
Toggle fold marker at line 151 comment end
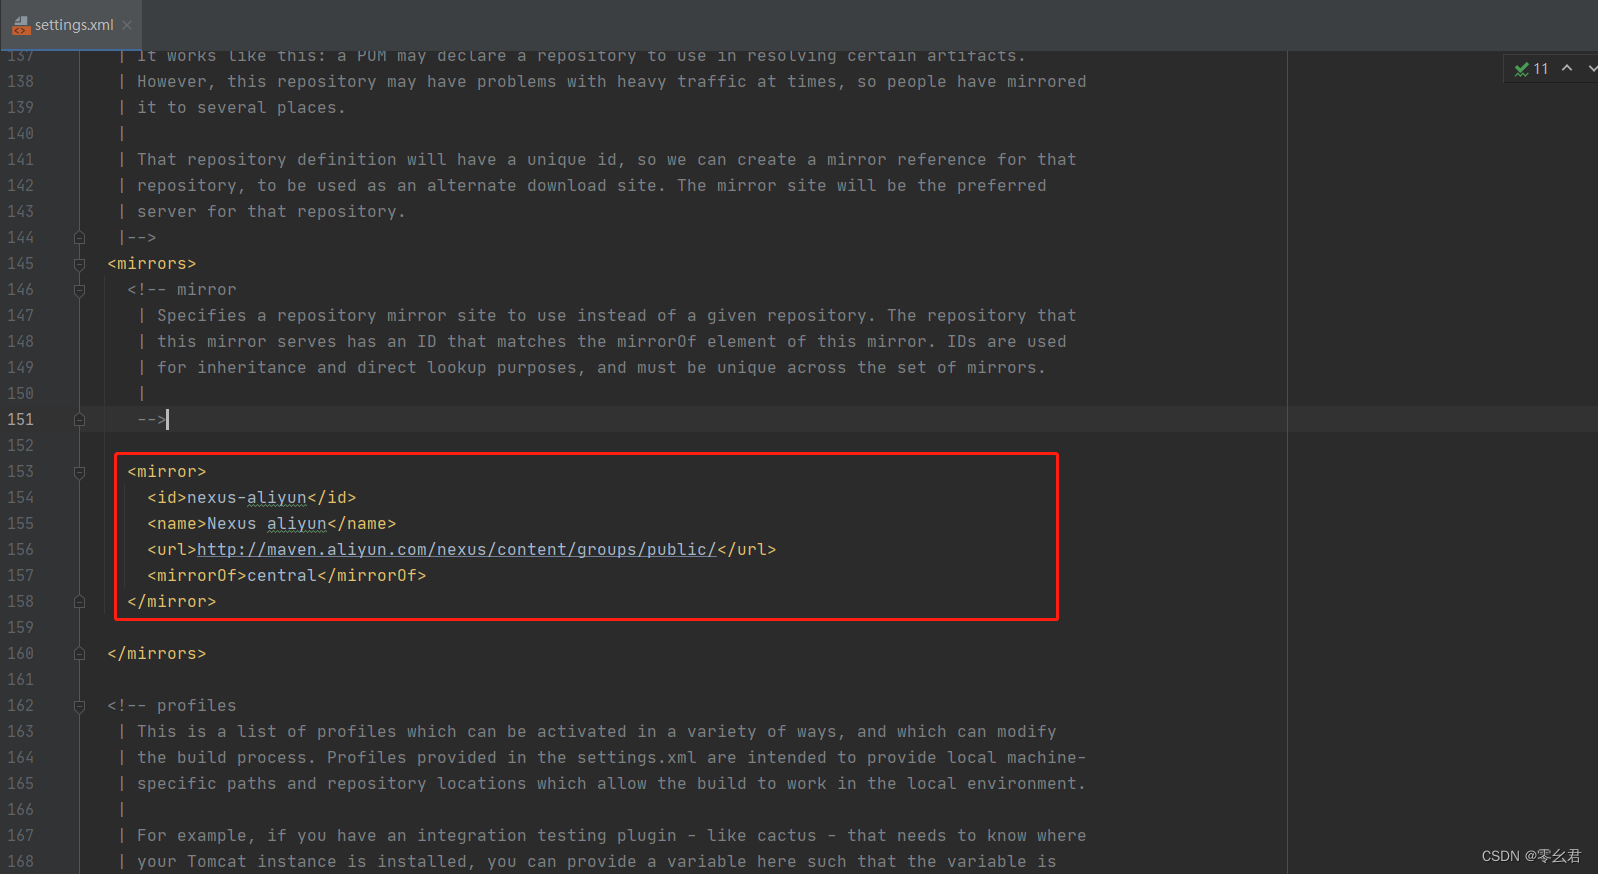click(79, 420)
